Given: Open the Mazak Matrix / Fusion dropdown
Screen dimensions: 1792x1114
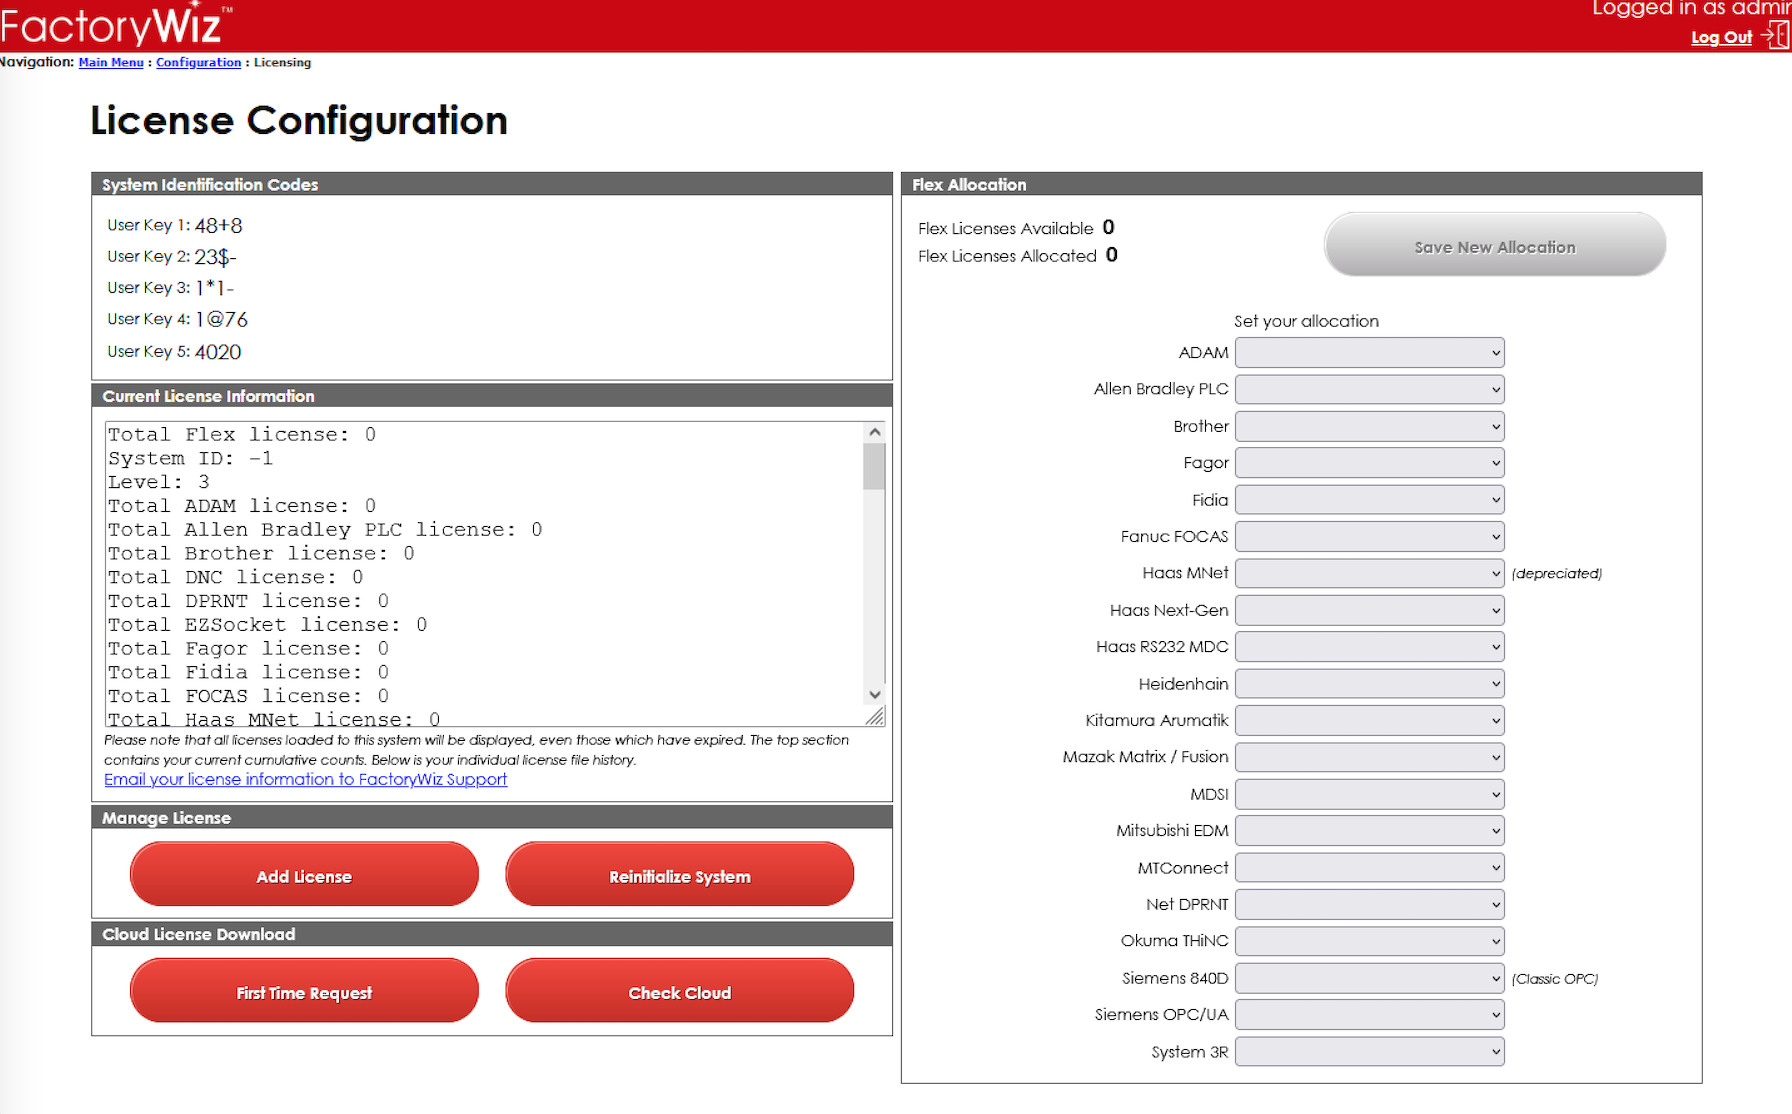Looking at the screenshot, I should [x=1369, y=757].
